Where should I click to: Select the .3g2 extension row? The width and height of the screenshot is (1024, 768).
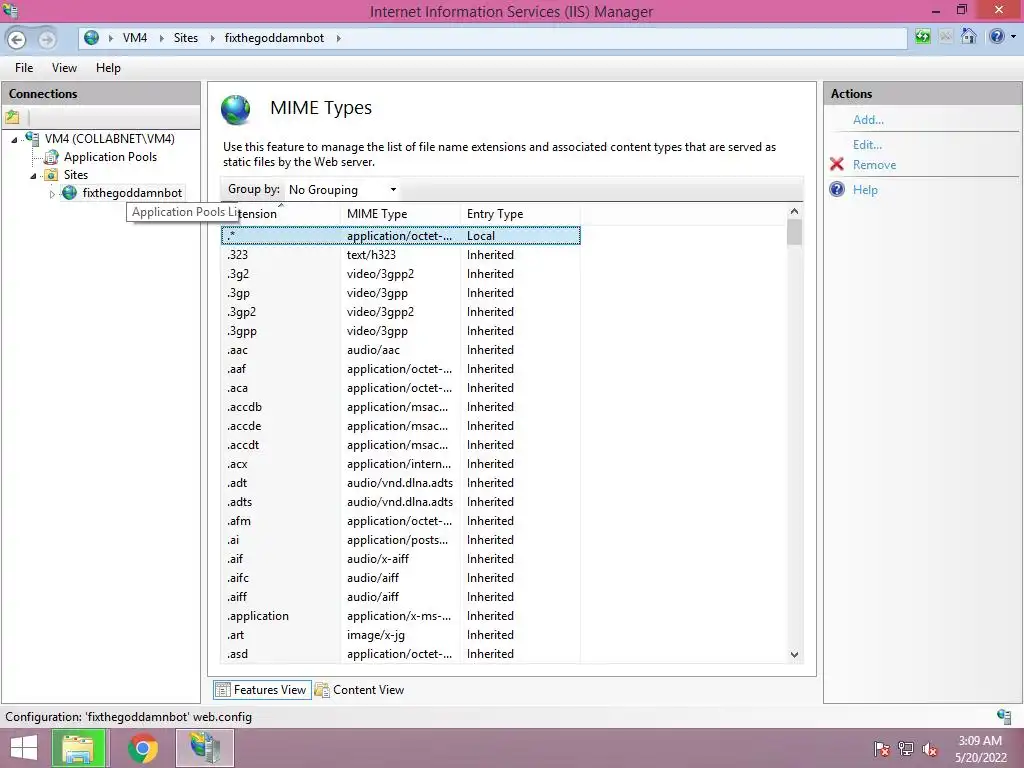tap(401, 274)
